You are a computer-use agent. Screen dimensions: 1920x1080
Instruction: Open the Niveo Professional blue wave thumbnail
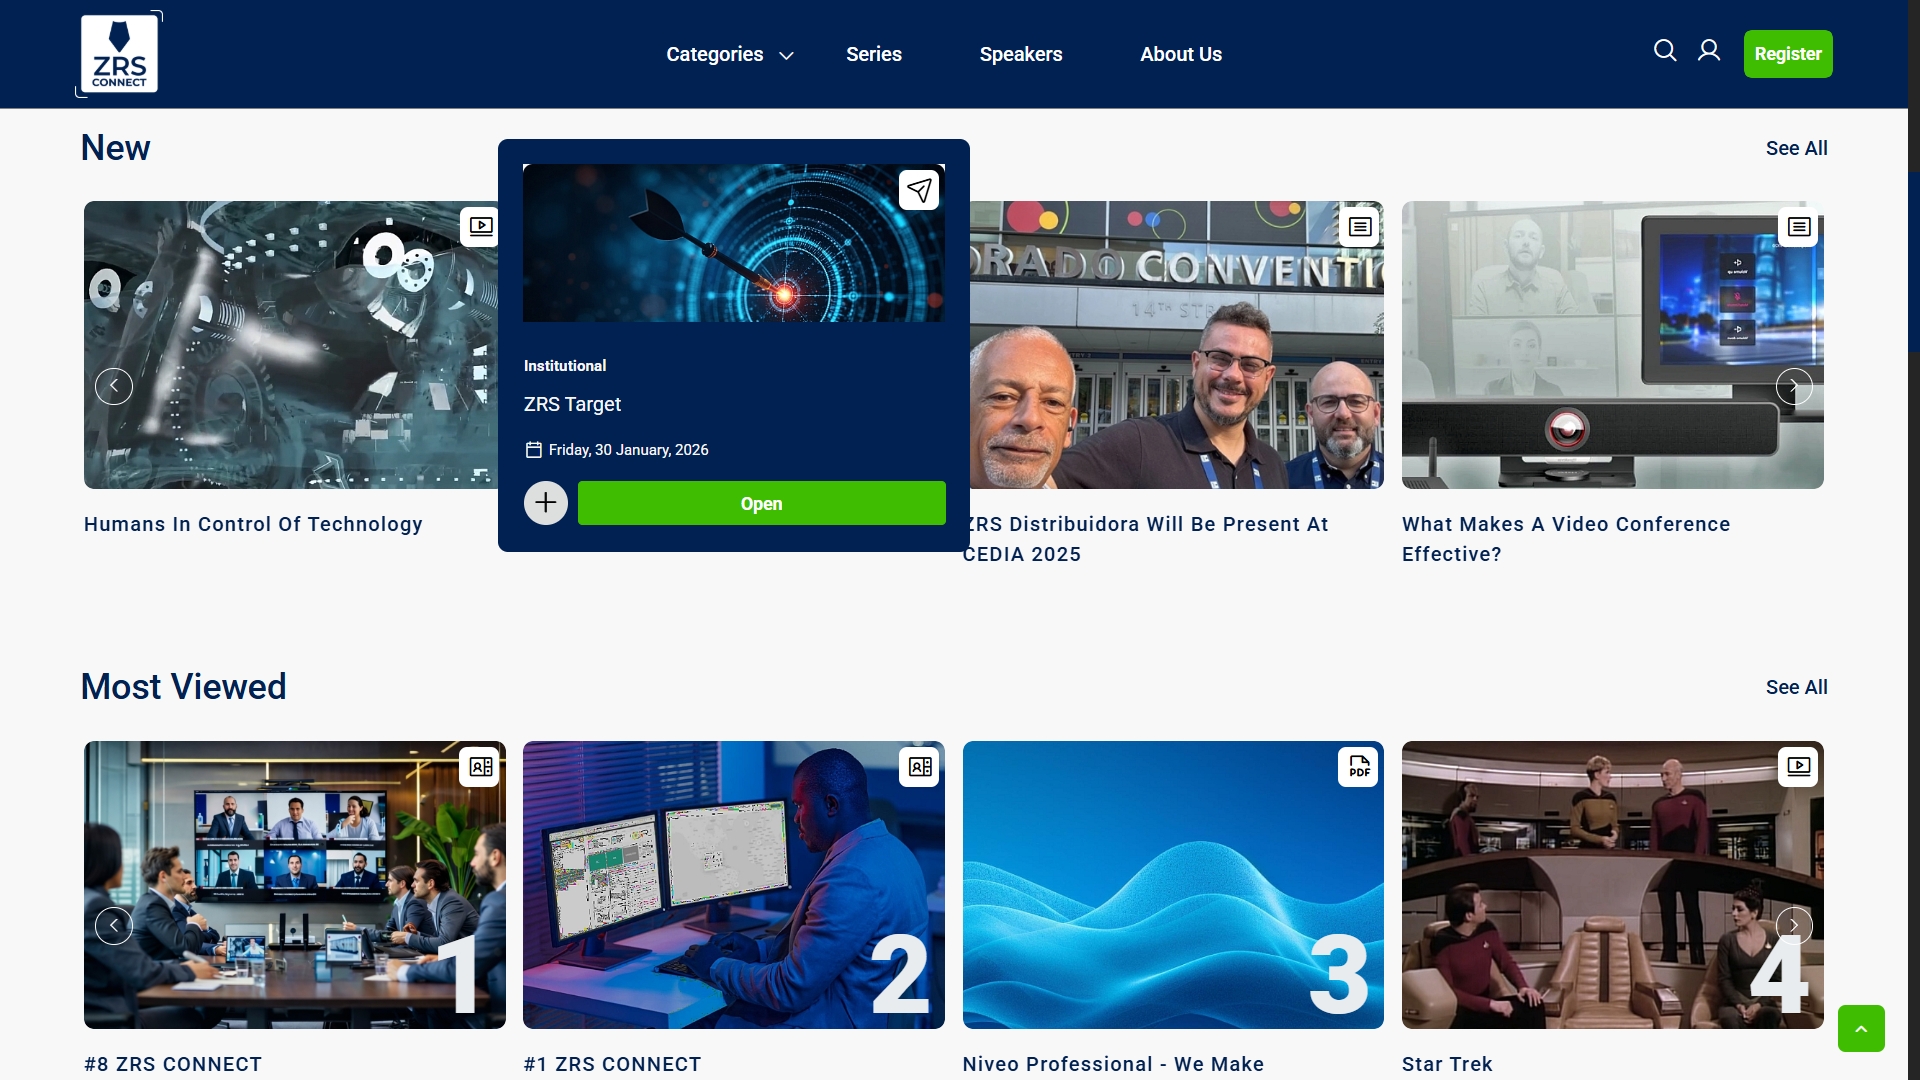click(x=1173, y=885)
